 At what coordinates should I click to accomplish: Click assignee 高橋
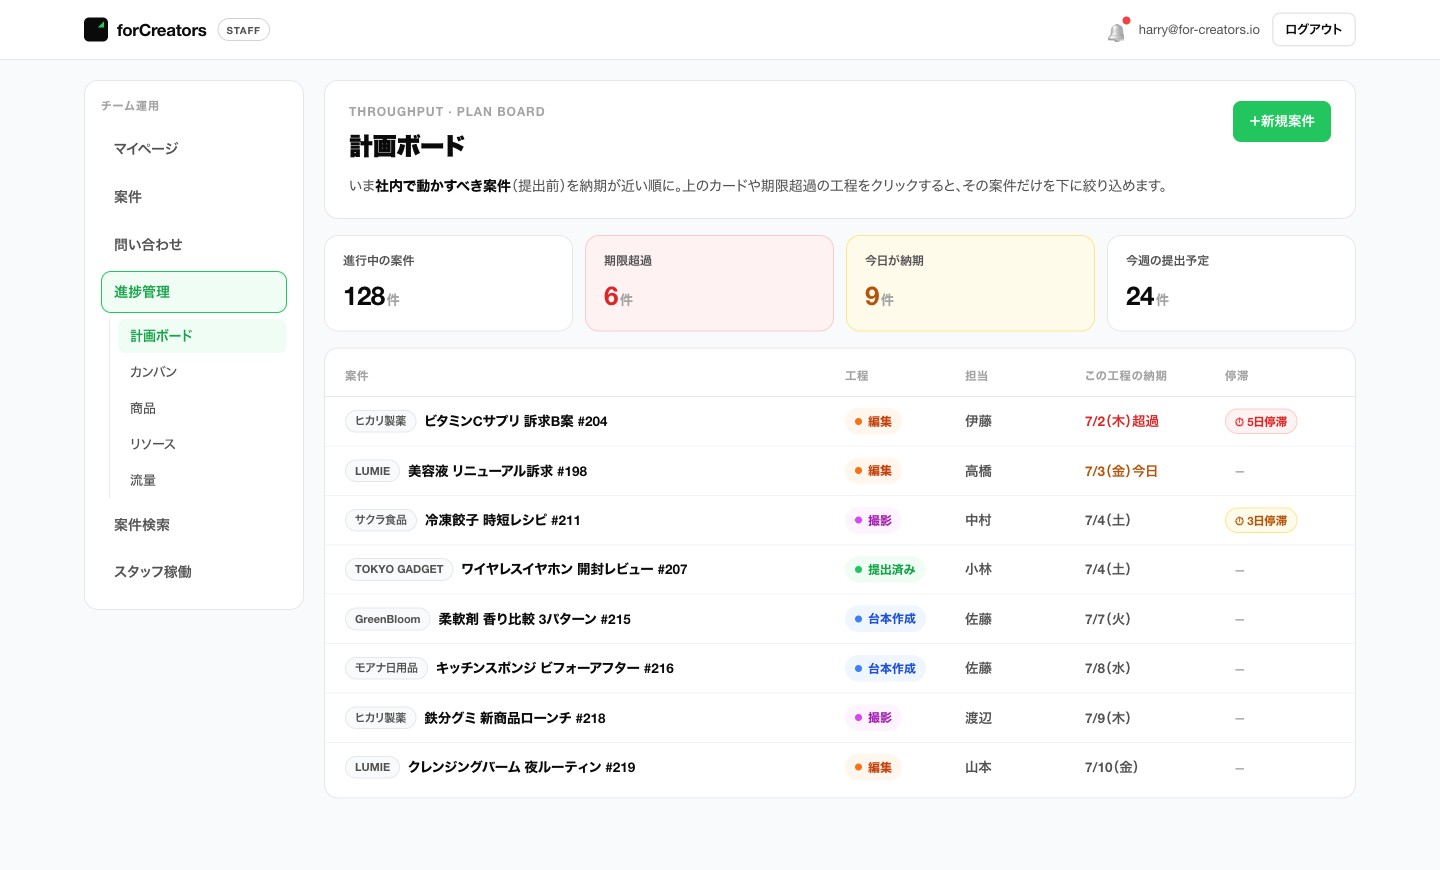click(x=978, y=471)
